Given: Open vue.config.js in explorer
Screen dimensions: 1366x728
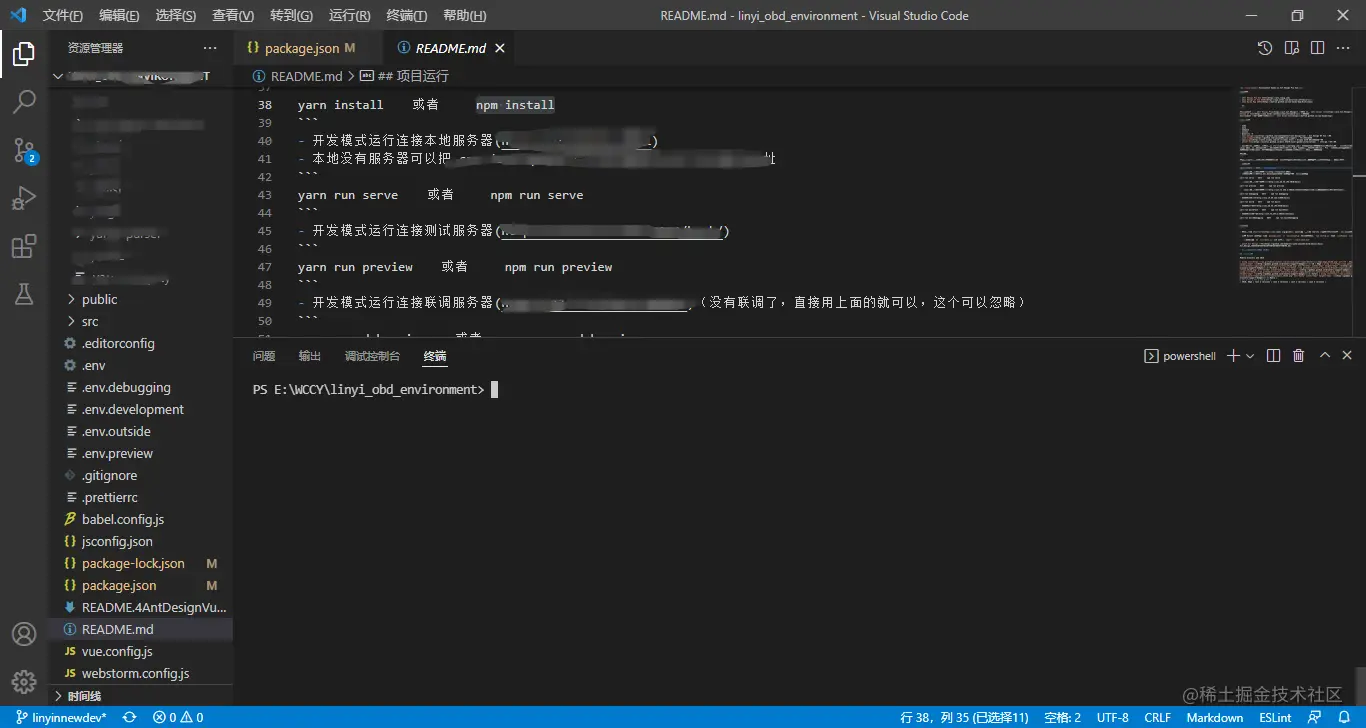Looking at the screenshot, I should (x=140, y=651).
